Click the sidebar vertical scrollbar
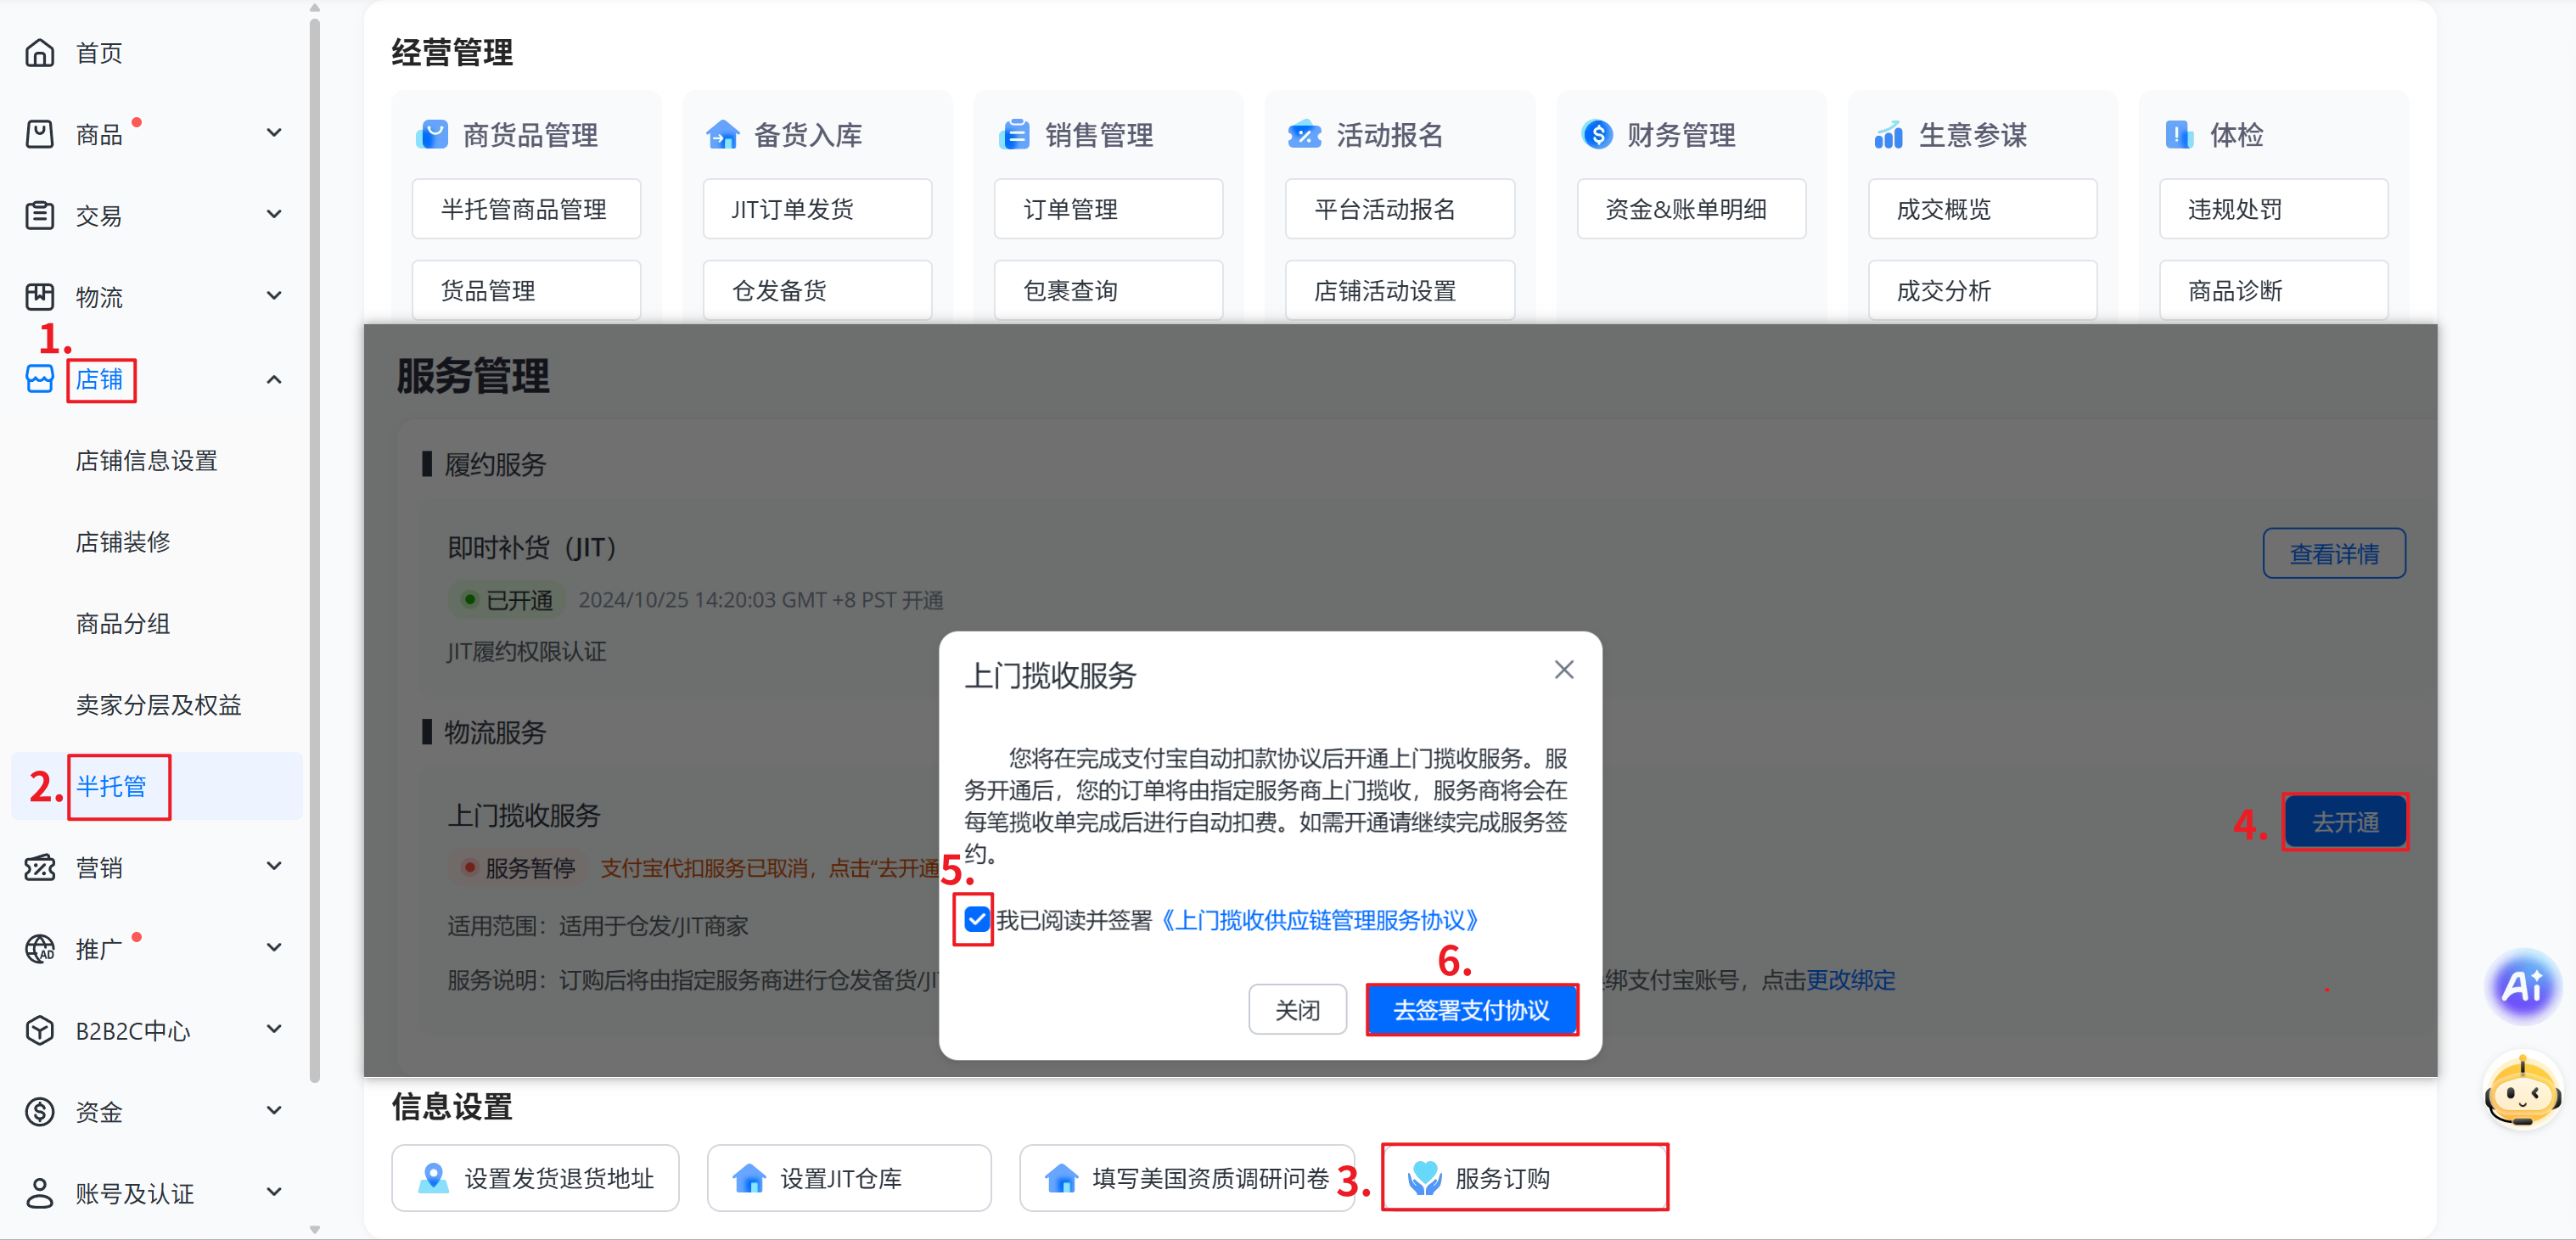 [x=315, y=550]
